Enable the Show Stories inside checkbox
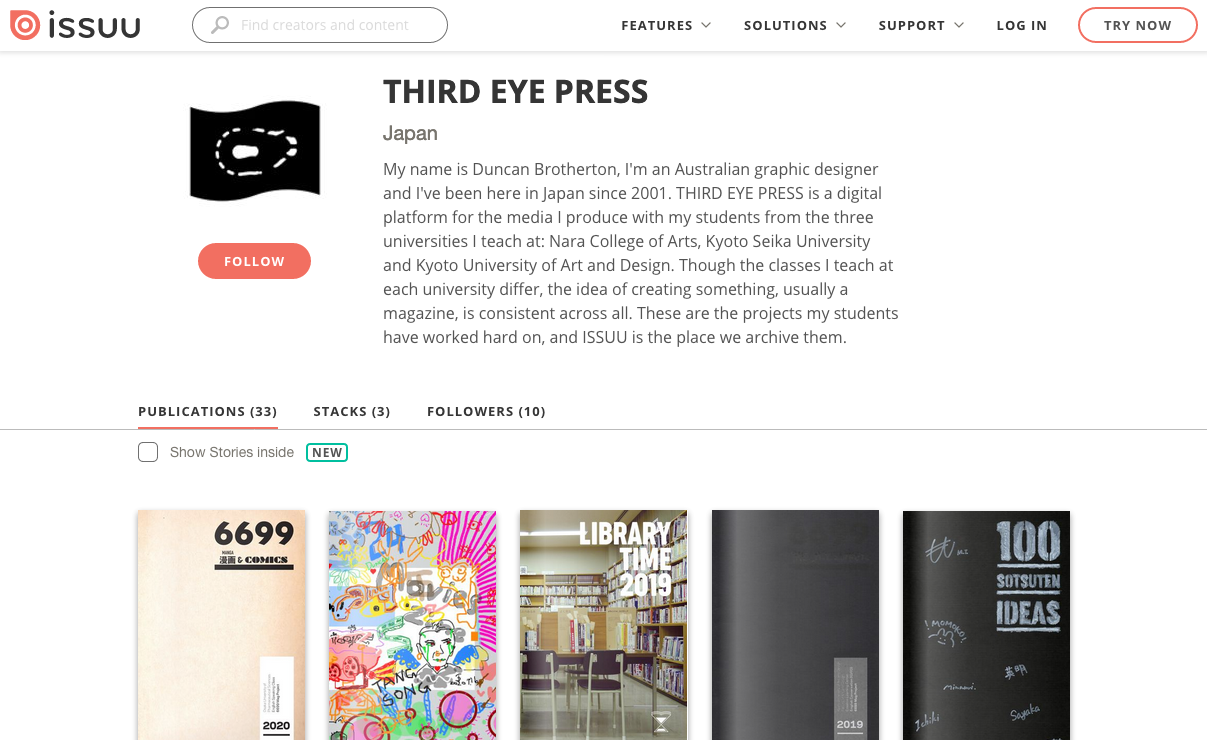 pyautogui.click(x=148, y=452)
